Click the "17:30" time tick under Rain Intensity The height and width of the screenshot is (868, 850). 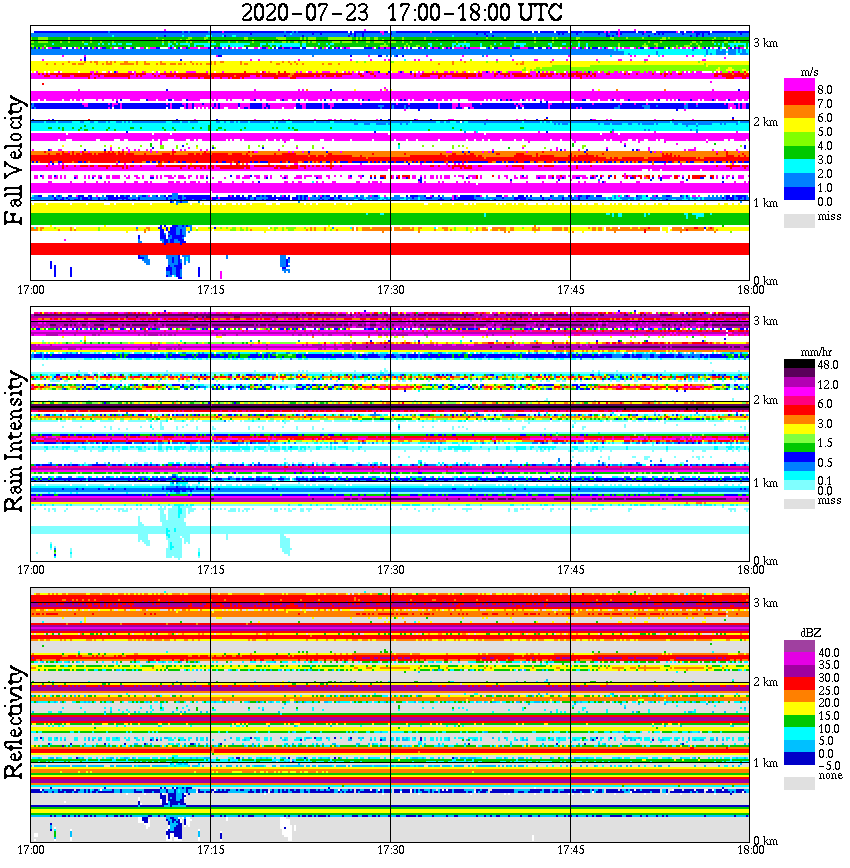(x=391, y=570)
